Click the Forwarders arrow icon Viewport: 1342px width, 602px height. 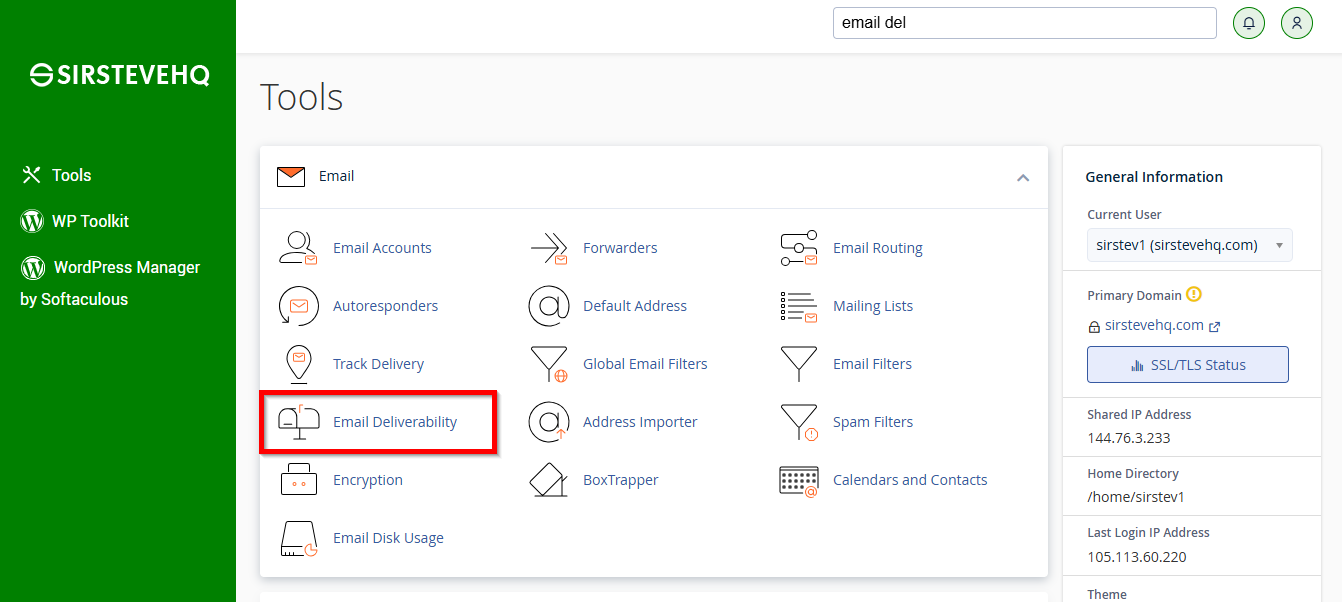tap(548, 248)
